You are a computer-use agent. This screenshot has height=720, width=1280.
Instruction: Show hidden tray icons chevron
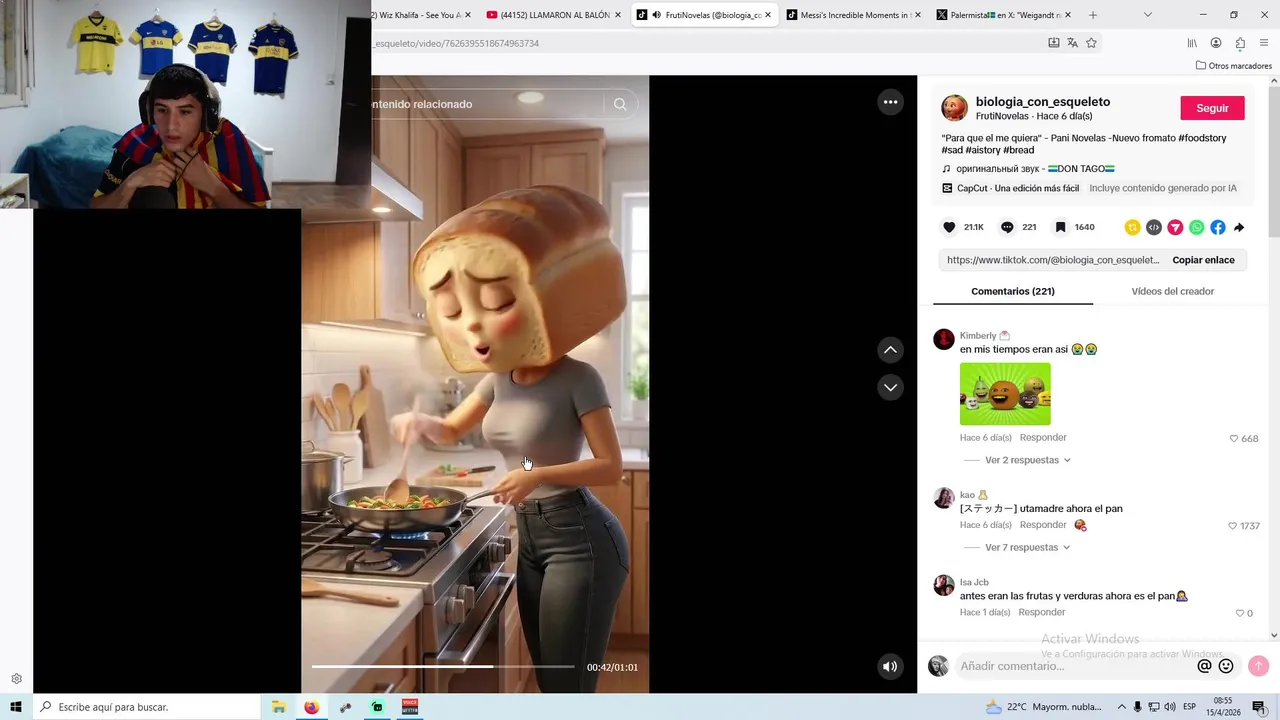(x=1121, y=707)
